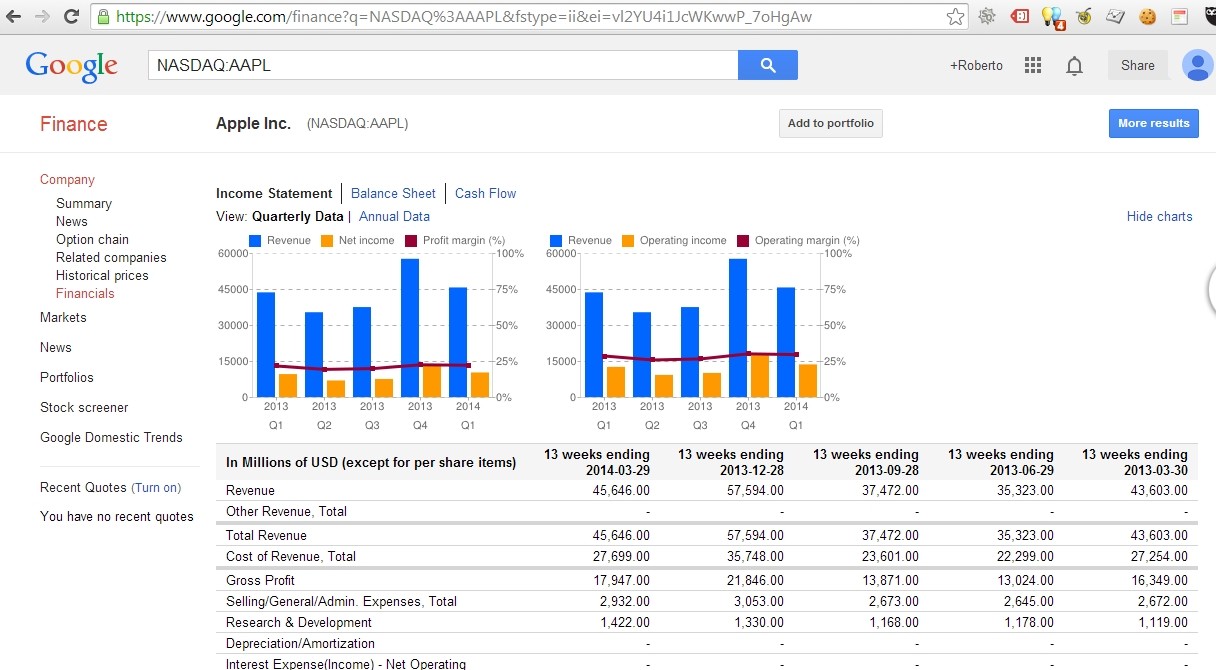Click Add to portfolio button
This screenshot has width=1216, height=670.
[x=830, y=123]
